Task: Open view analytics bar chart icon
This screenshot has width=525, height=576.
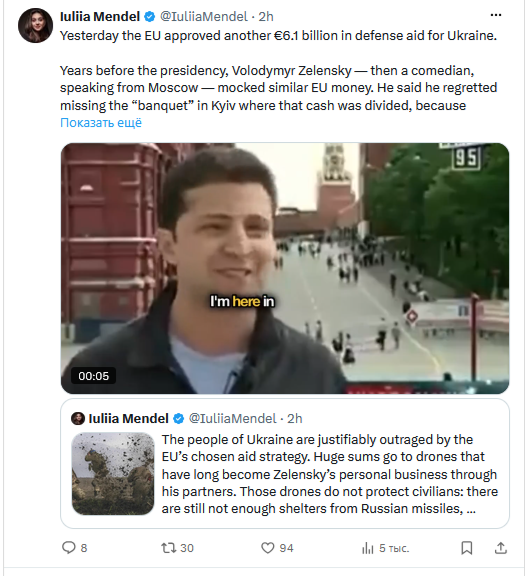Action: tap(367, 548)
